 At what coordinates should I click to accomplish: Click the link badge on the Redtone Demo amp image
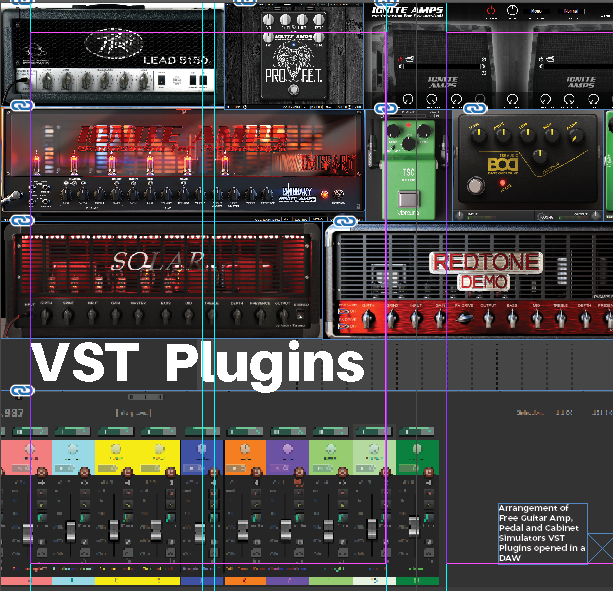tap(345, 222)
